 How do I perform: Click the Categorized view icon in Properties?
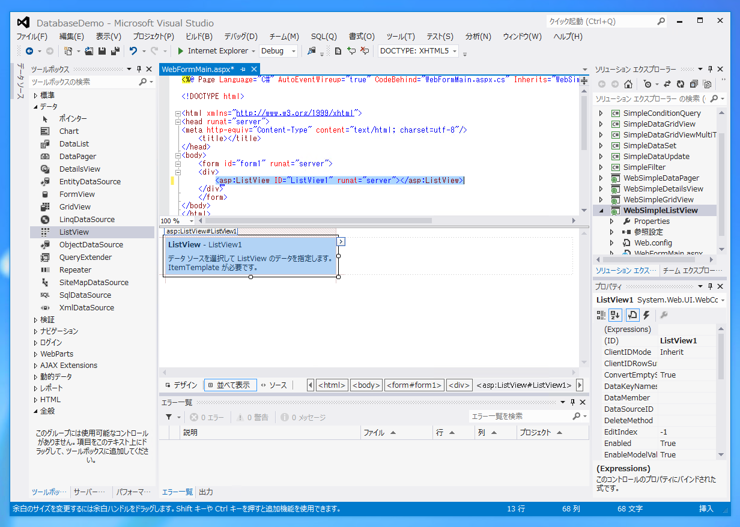pyautogui.click(x=601, y=315)
